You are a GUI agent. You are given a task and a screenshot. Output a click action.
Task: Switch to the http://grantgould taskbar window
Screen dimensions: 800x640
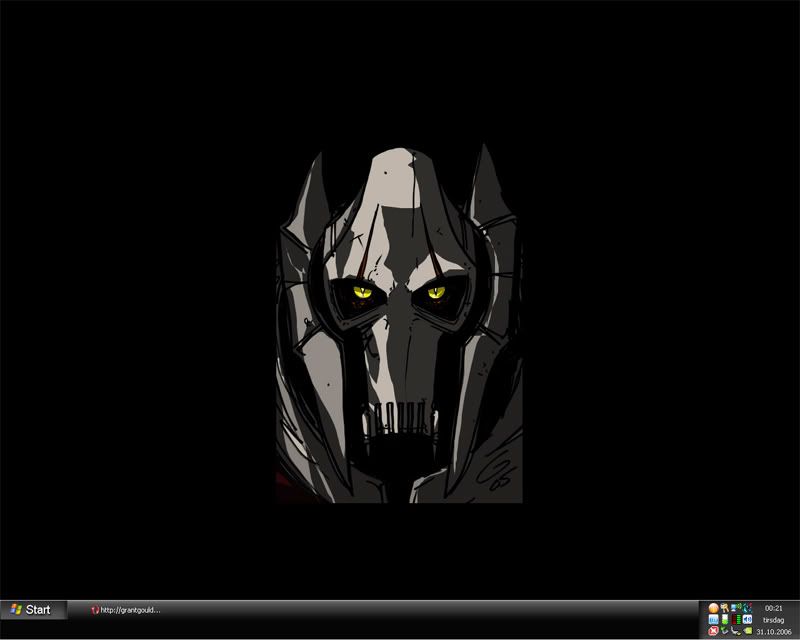tap(126, 610)
